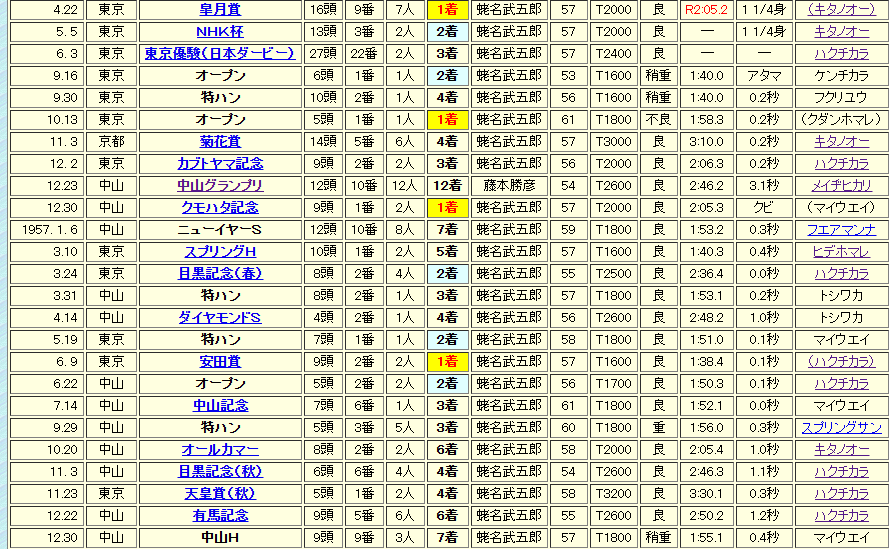This screenshot has height=549, width=889.
Task: Select the 重 track condition in 9.29 row
Action: pos(658,428)
